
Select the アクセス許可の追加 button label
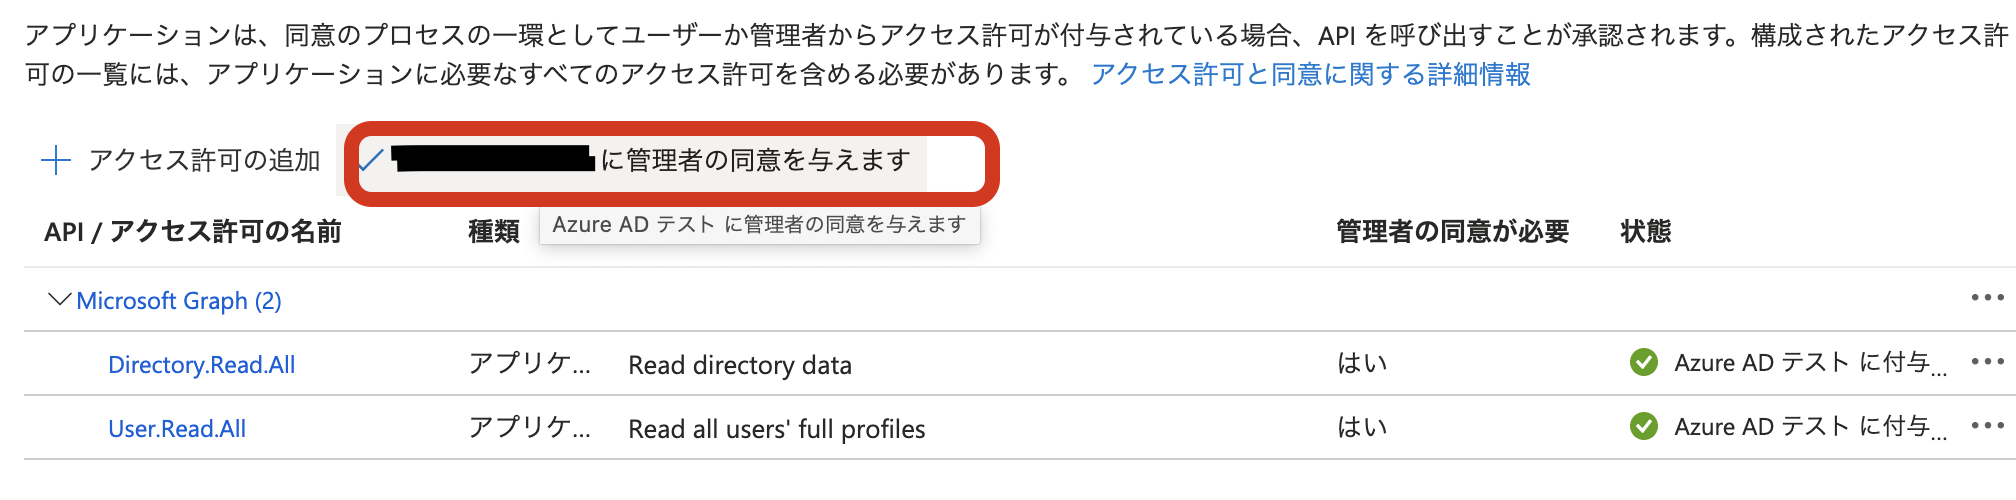tap(204, 160)
